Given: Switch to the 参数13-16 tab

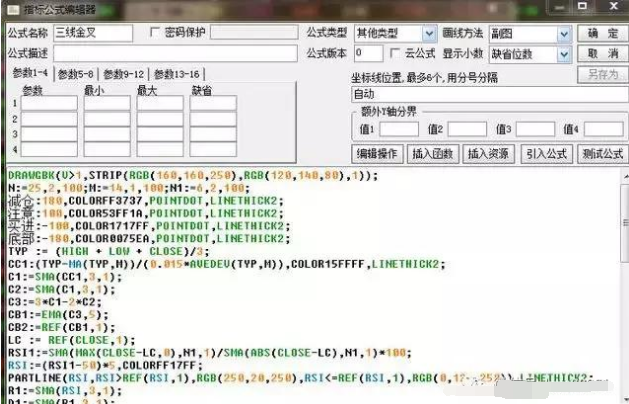Looking at the screenshot, I should (x=177, y=74).
